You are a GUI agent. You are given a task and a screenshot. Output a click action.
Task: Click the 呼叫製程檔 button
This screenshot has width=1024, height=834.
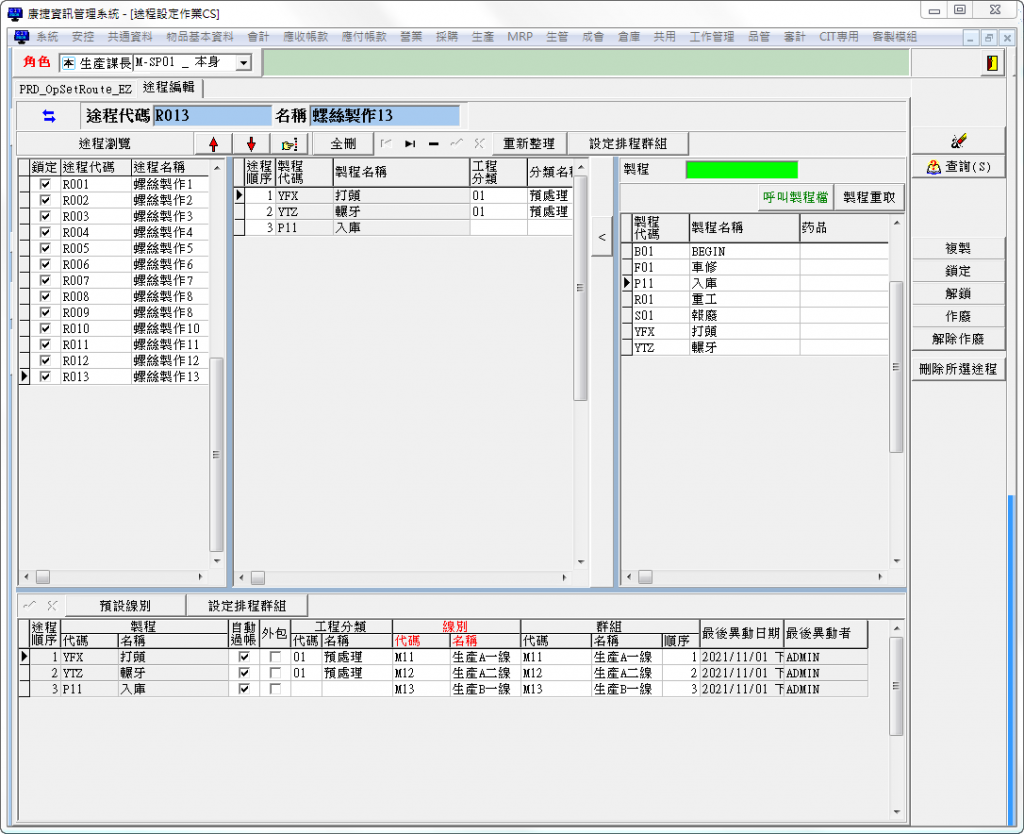pyautogui.click(x=795, y=198)
